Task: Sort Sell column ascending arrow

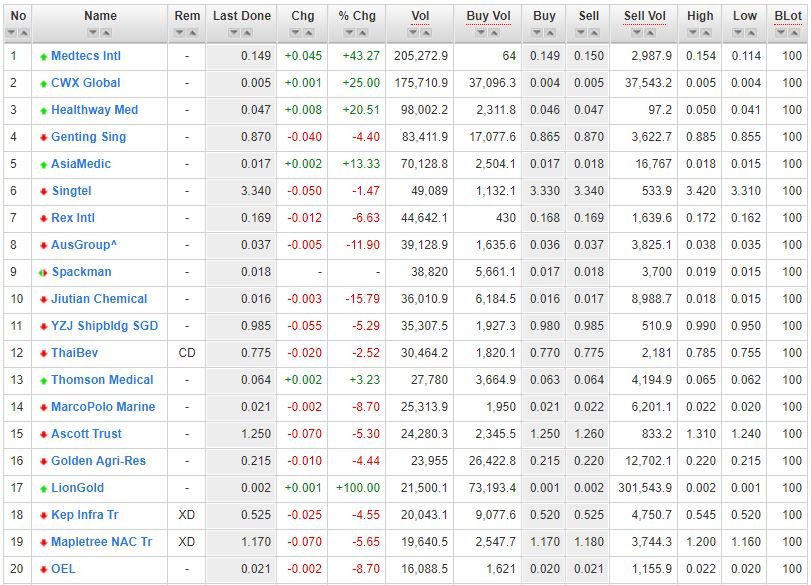Action: point(595,33)
